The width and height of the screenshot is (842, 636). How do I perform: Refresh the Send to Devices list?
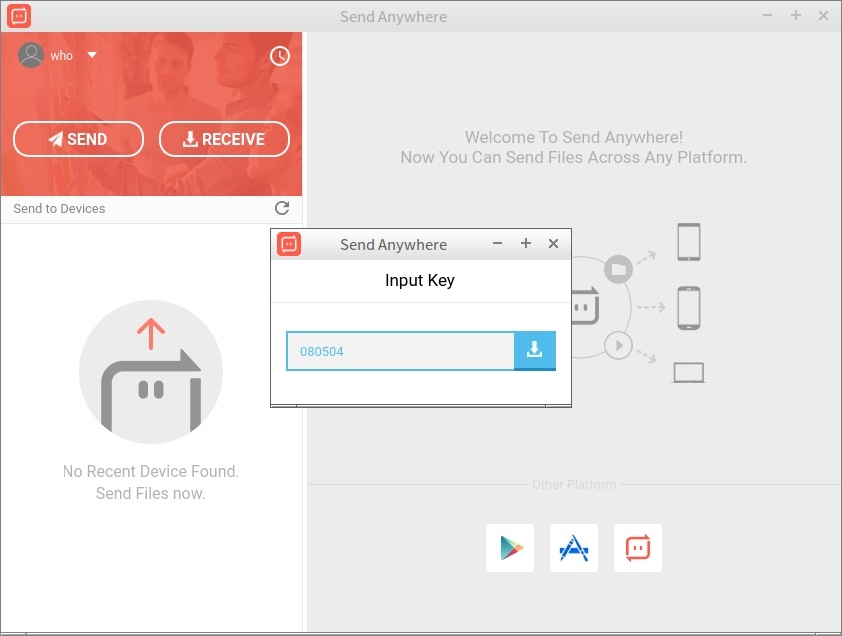[x=282, y=208]
